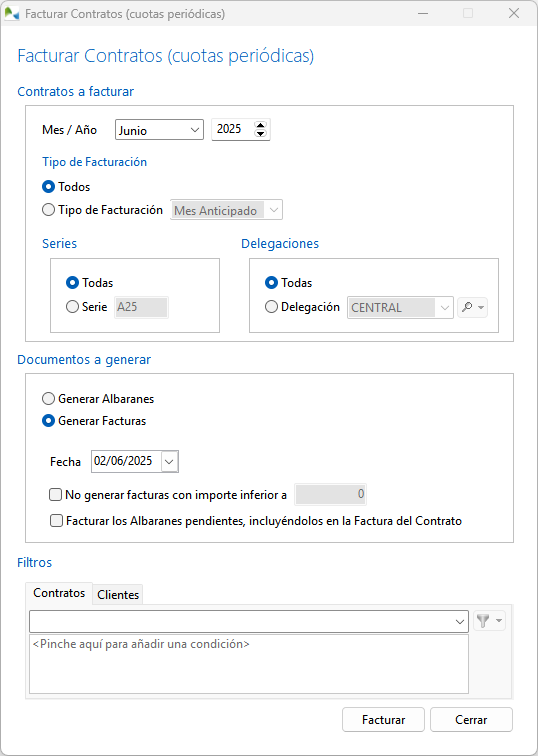Viewport: 538px width, 756px height.
Task: Open the filter funnel button in Filtros
Action: pos(490,621)
